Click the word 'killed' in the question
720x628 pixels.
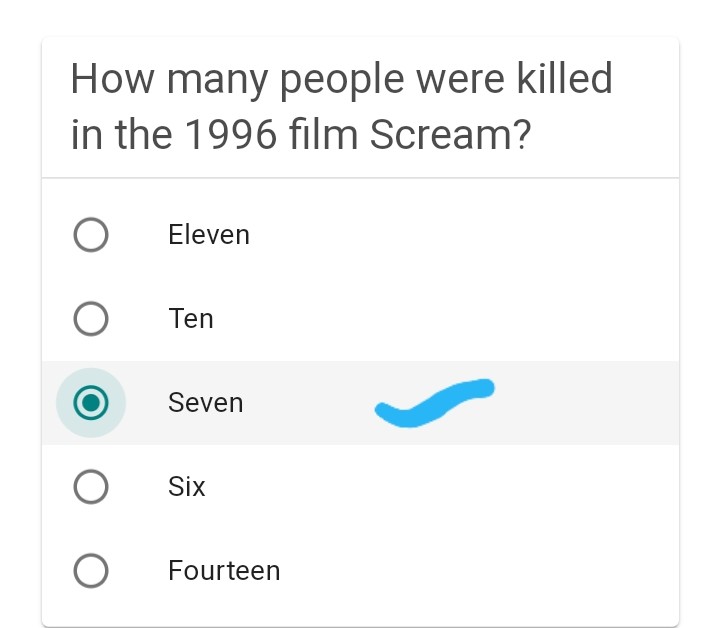coord(563,78)
